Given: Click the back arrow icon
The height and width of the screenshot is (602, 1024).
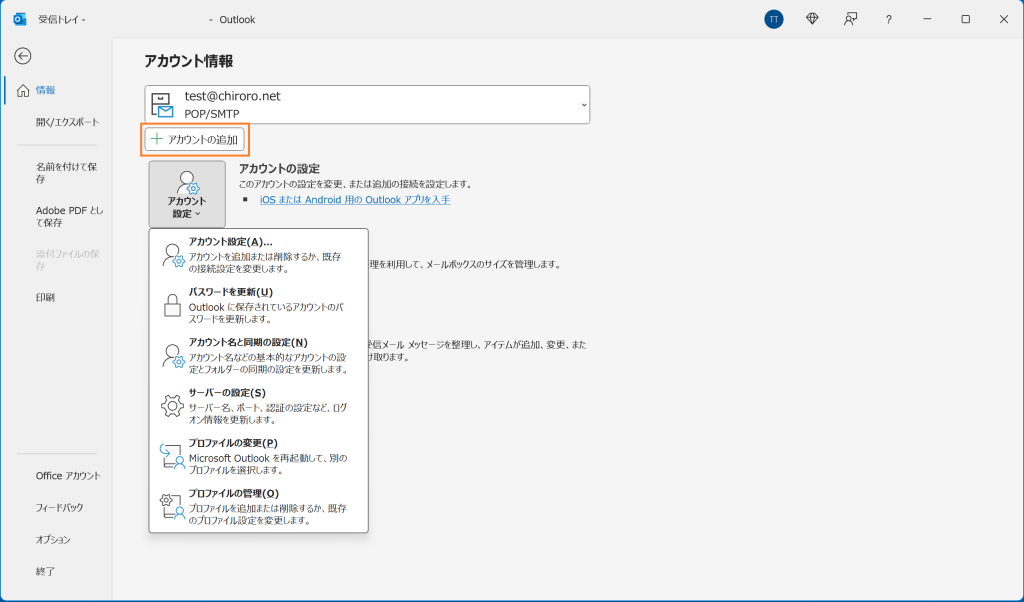Looking at the screenshot, I should tap(23, 56).
